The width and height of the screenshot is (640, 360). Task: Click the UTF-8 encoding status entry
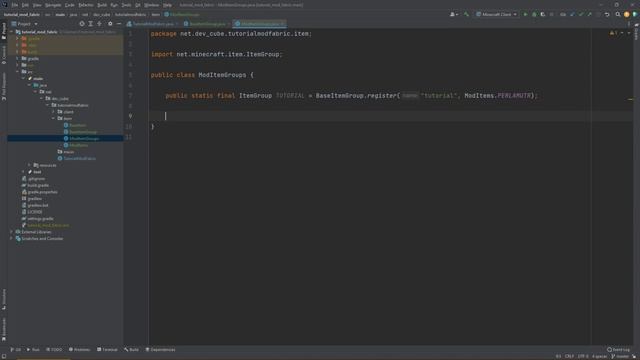[583, 356]
